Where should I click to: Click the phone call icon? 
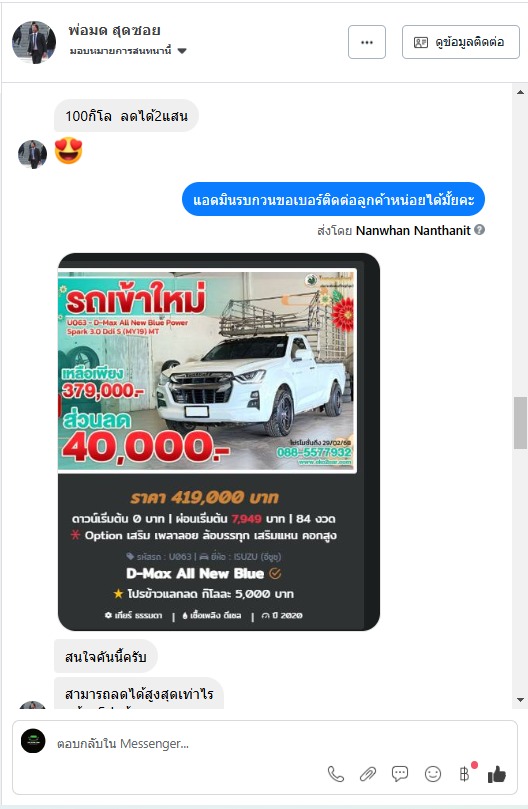pos(335,773)
